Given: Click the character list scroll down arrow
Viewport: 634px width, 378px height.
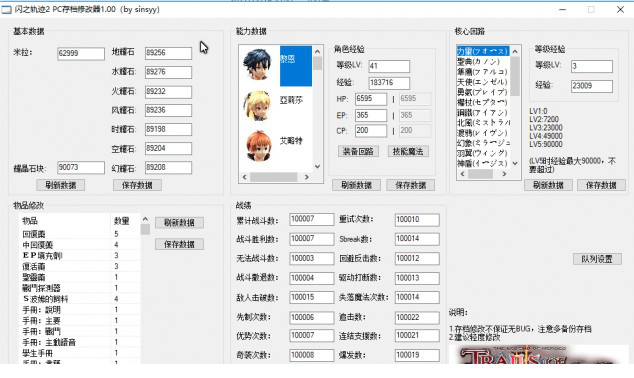Looking at the screenshot, I should point(317,166).
